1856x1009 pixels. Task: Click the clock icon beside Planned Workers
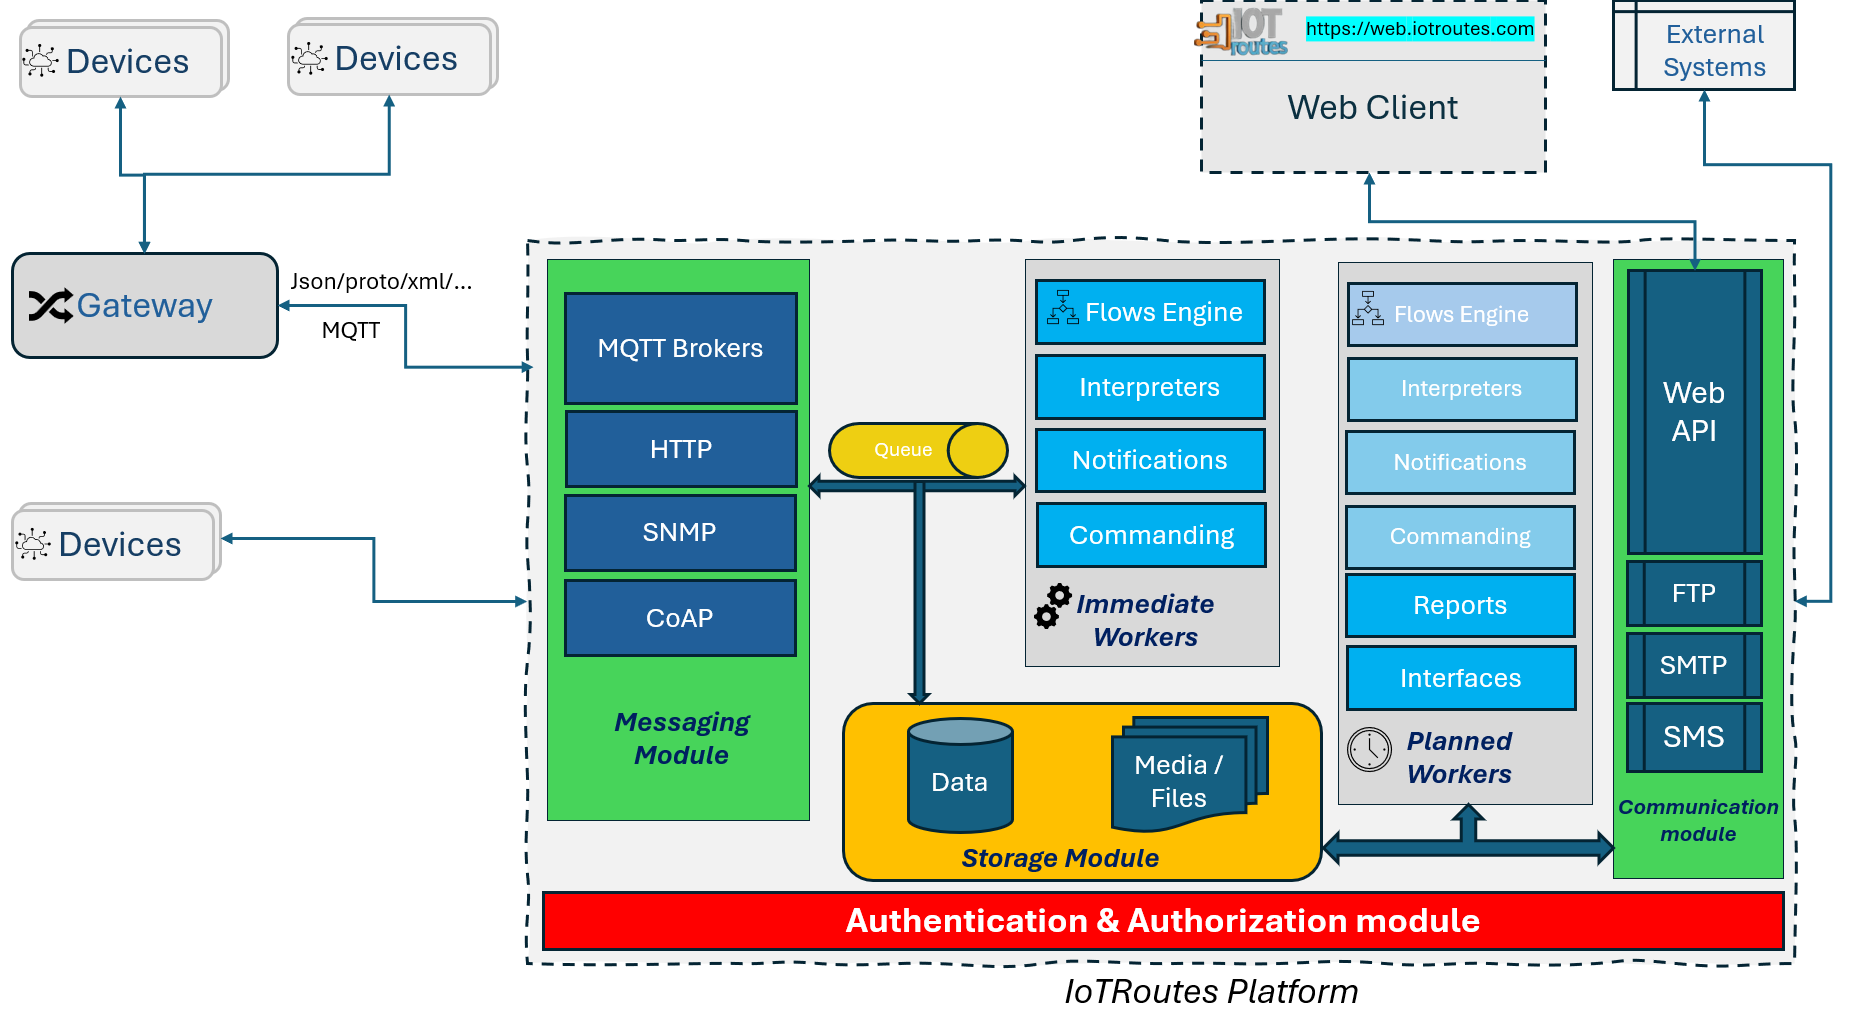coord(1369,749)
